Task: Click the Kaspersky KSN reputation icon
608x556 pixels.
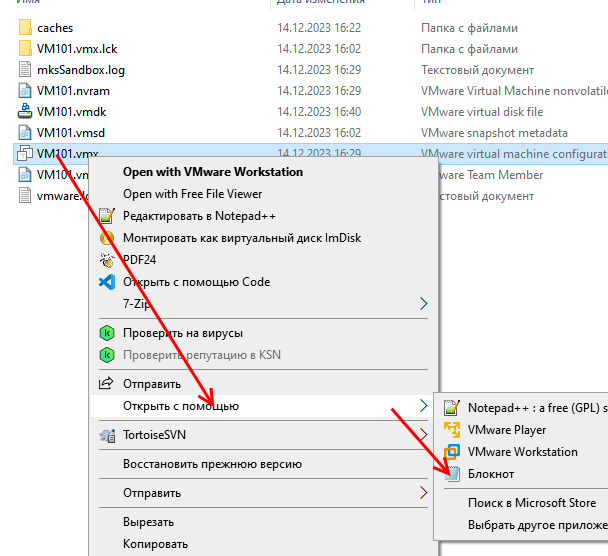Action: point(107,355)
